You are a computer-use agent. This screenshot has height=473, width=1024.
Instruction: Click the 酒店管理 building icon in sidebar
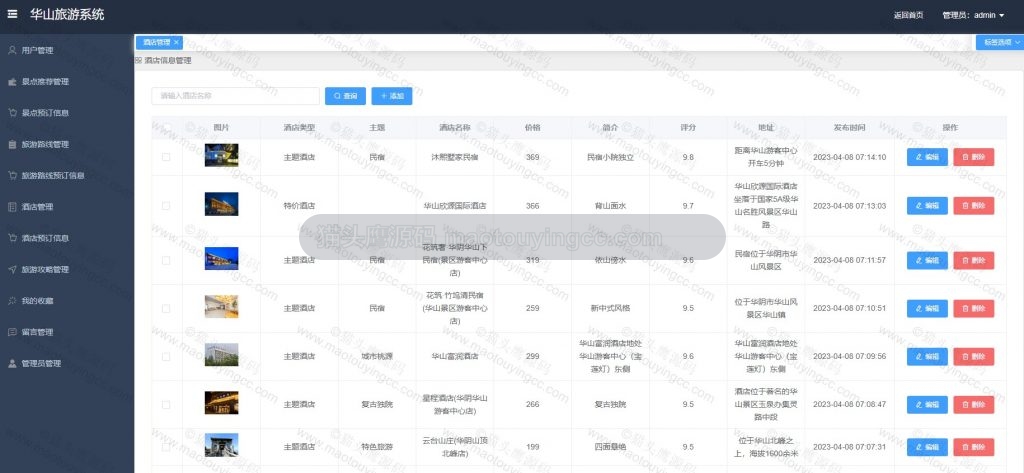pyautogui.click(x=12, y=207)
